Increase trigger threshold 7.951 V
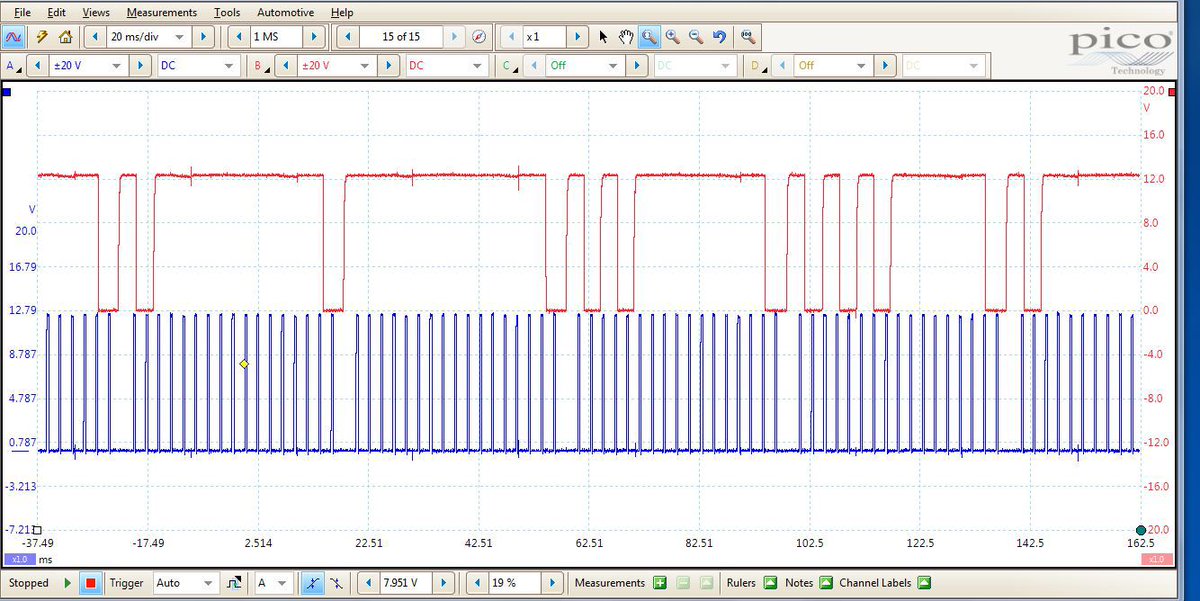 tap(444, 583)
